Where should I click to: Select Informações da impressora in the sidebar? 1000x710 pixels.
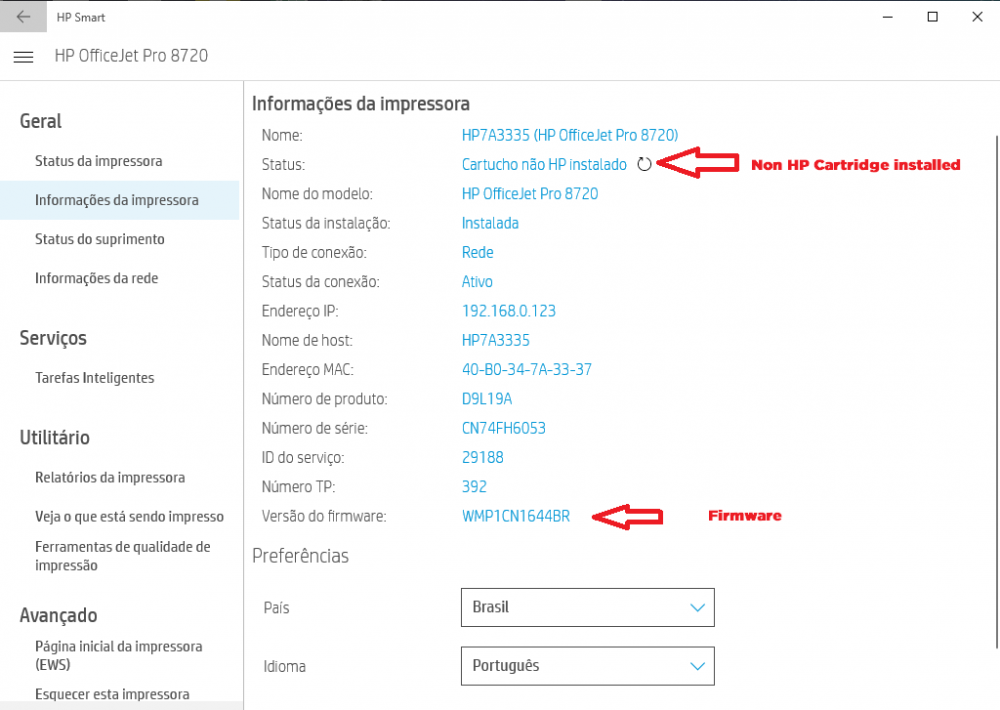pyautogui.click(x=119, y=200)
